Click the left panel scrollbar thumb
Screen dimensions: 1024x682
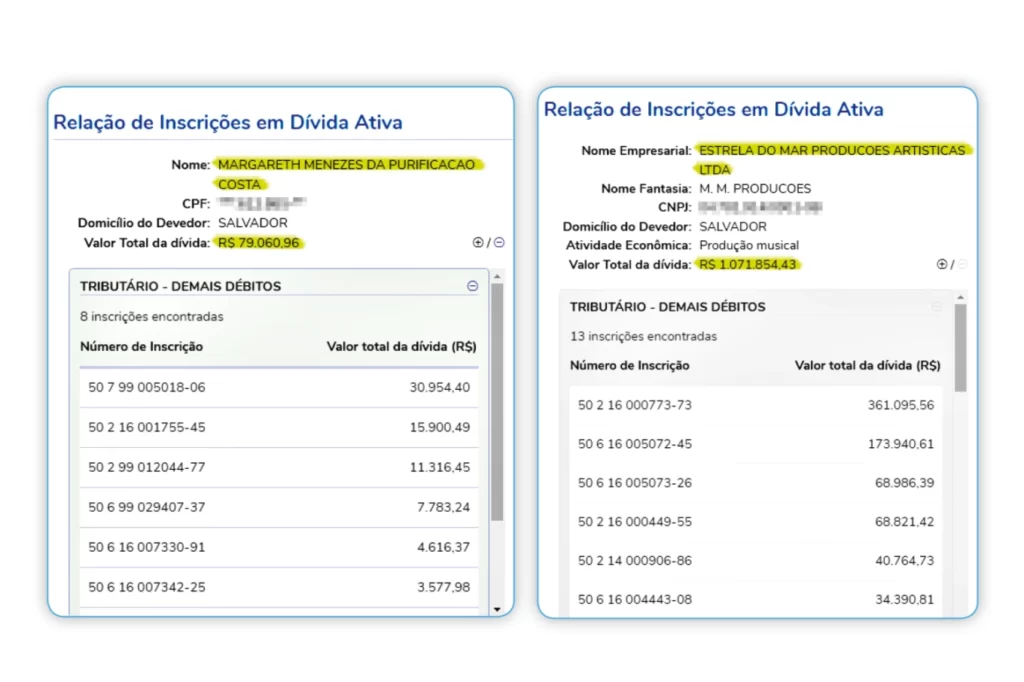pos(498,400)
